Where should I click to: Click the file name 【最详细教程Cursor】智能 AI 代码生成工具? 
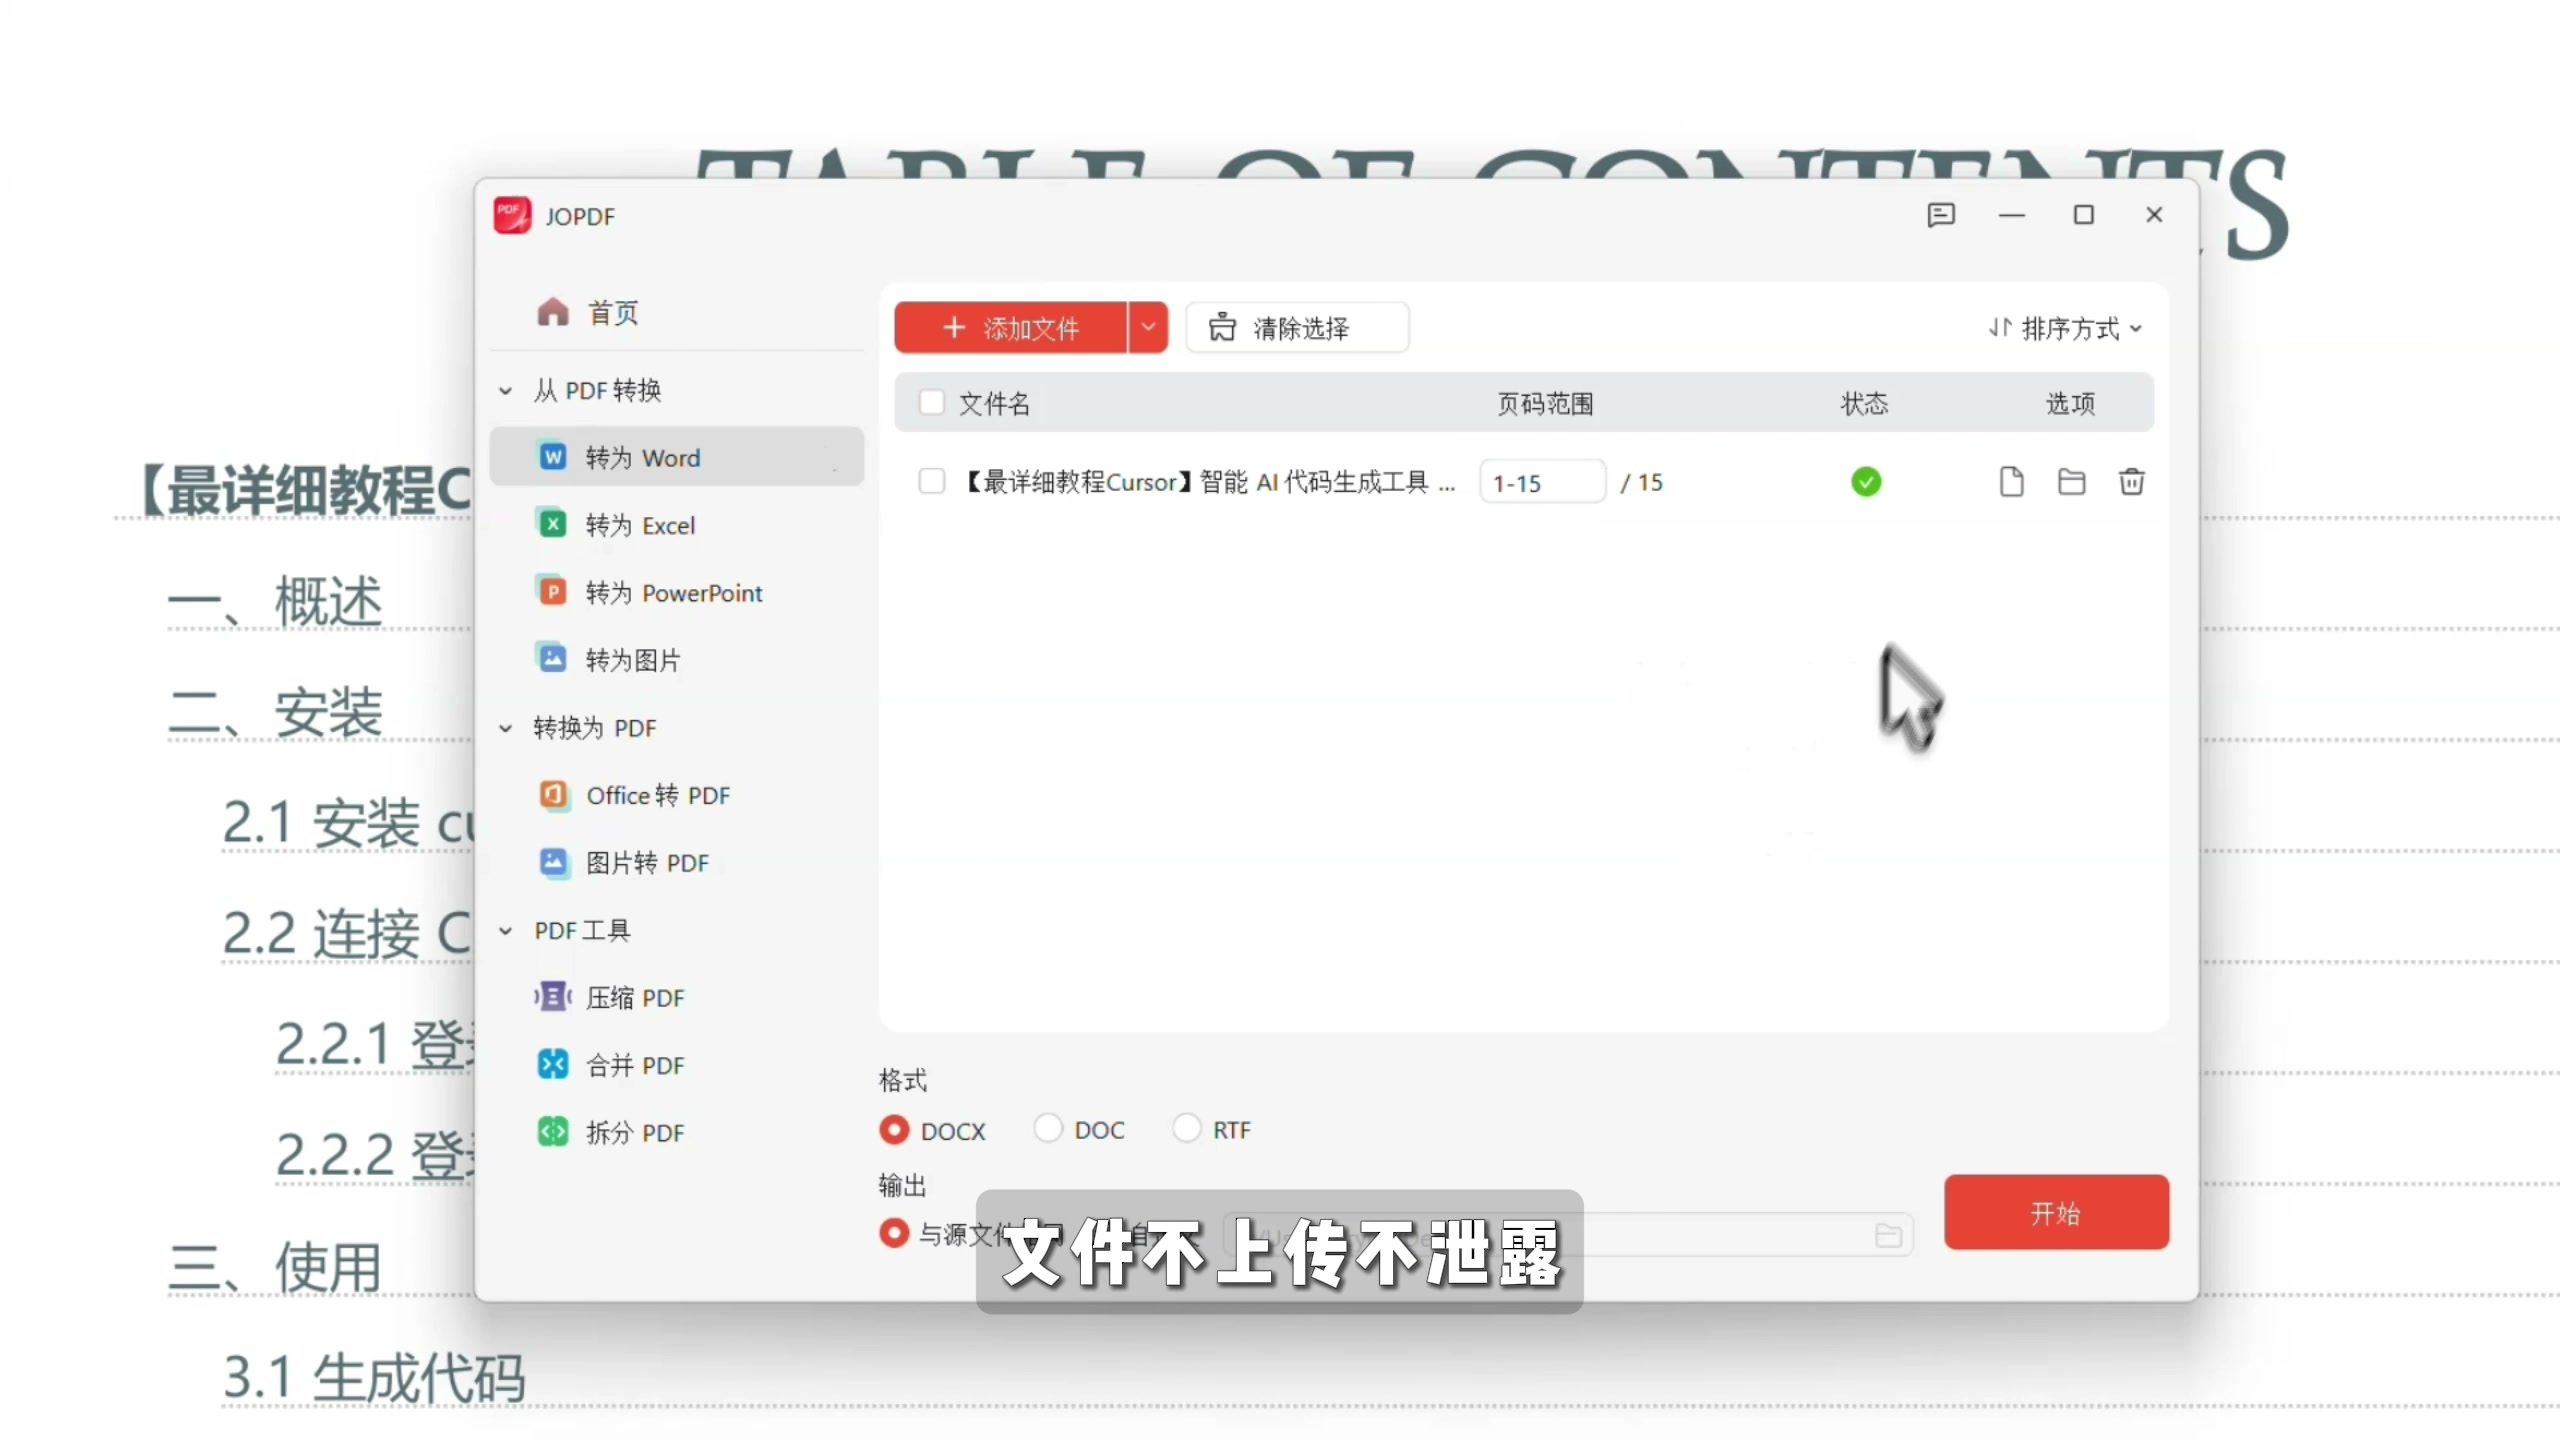coord(1208,482)
